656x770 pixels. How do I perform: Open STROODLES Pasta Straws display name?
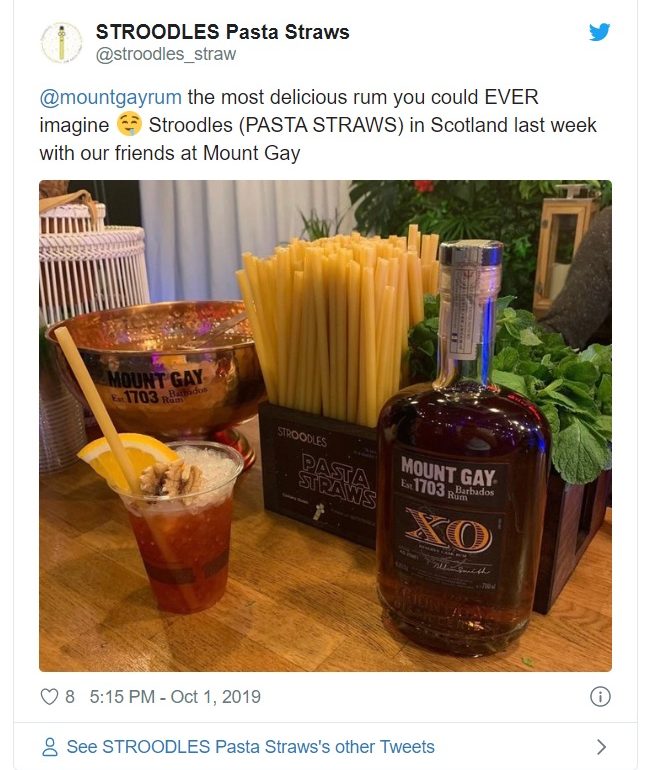pos(222,32)
